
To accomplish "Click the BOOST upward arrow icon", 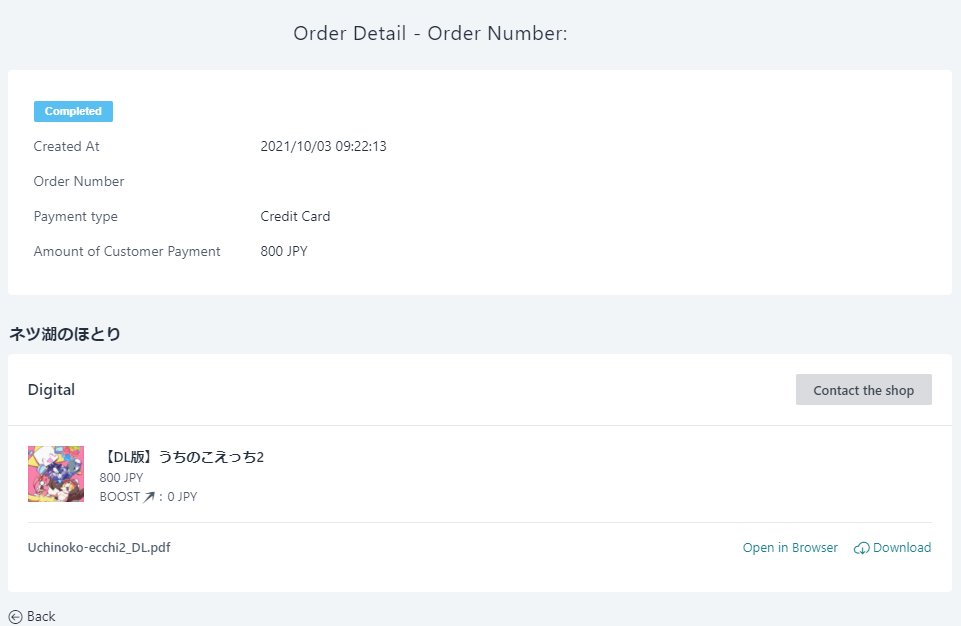I will point(149,497).
